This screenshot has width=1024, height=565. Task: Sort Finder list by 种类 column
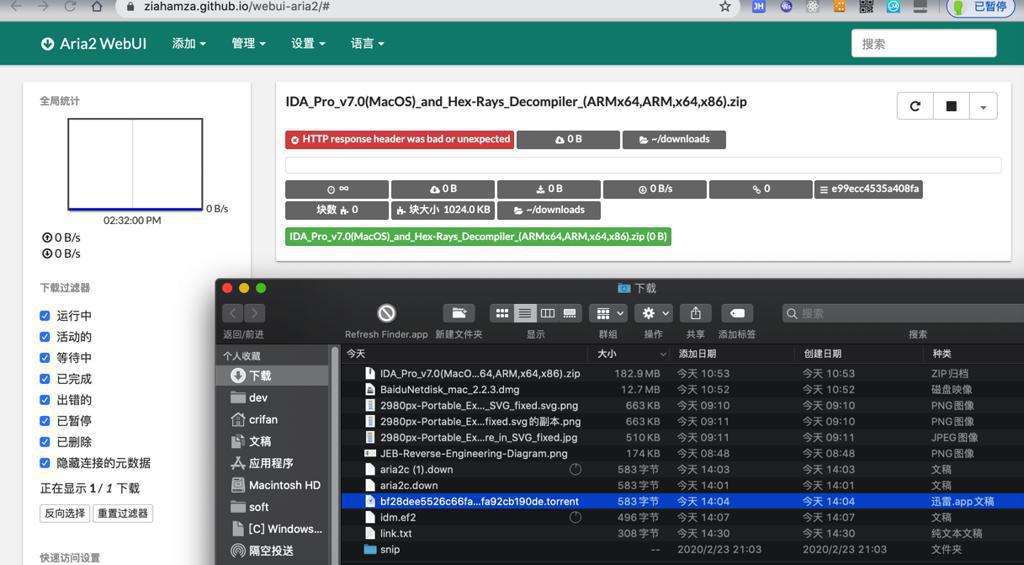[x=975, y=353]
